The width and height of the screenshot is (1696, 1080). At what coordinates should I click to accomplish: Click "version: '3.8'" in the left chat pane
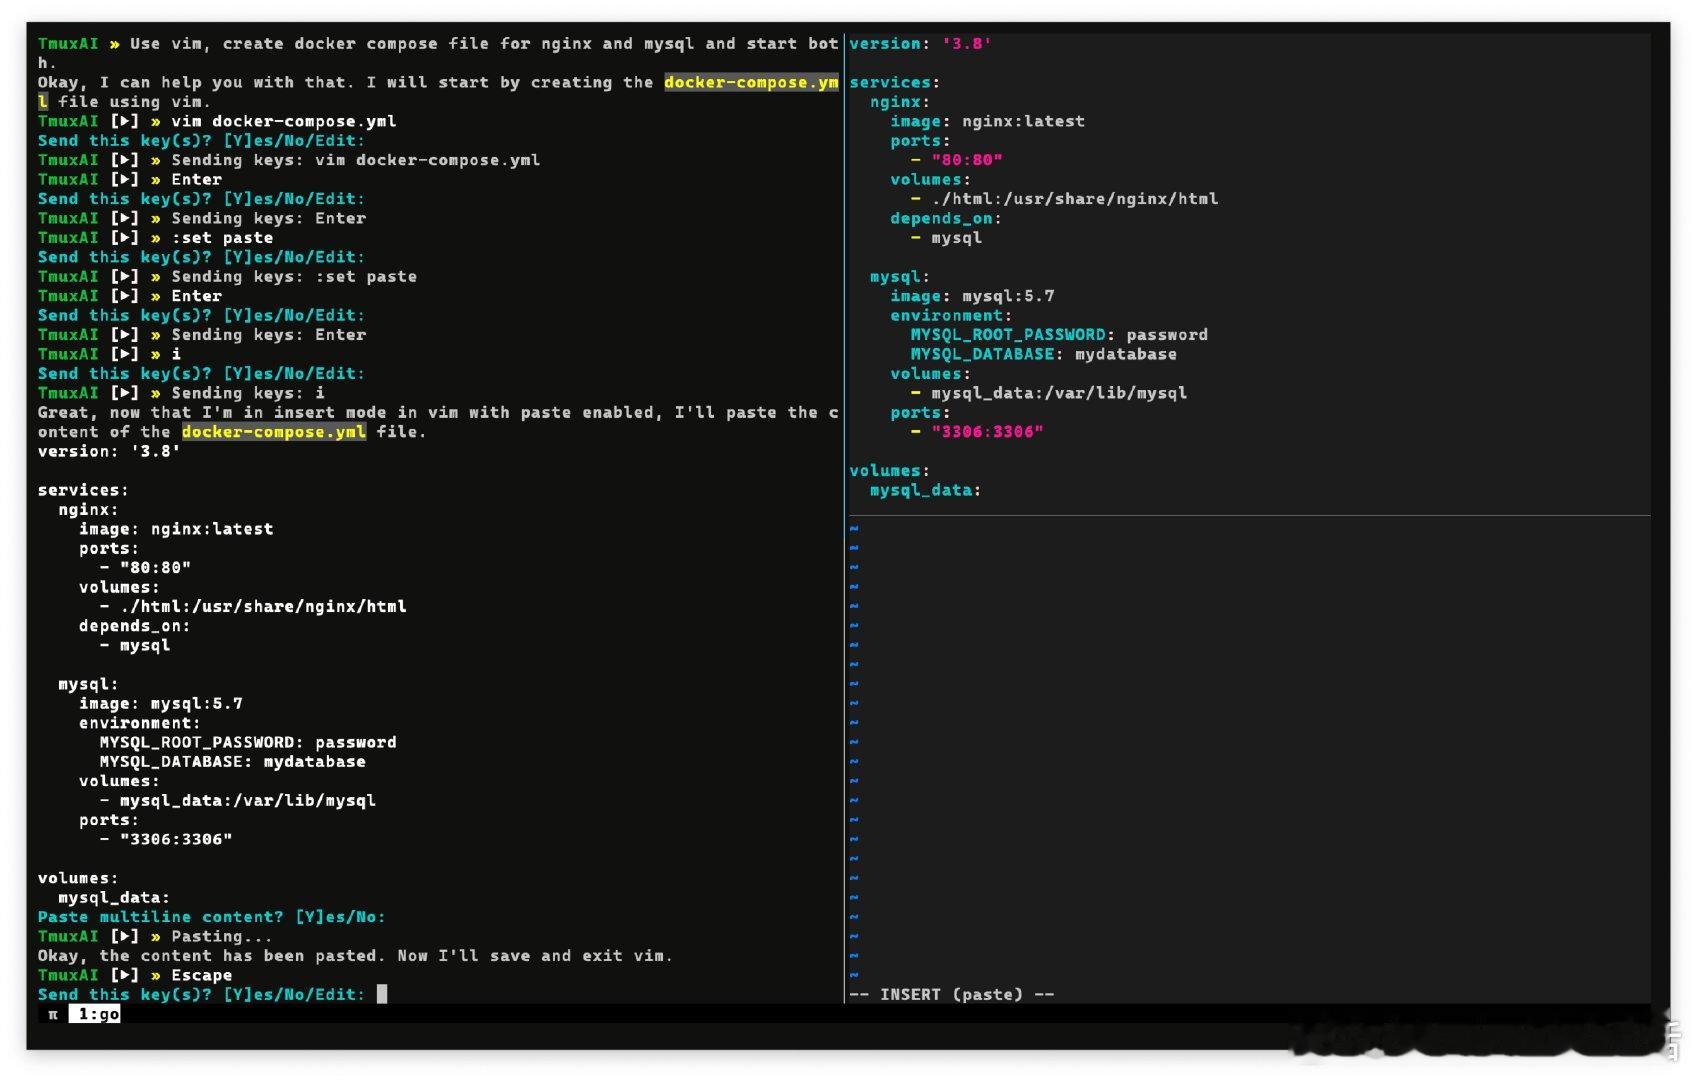tap(109, 451)
